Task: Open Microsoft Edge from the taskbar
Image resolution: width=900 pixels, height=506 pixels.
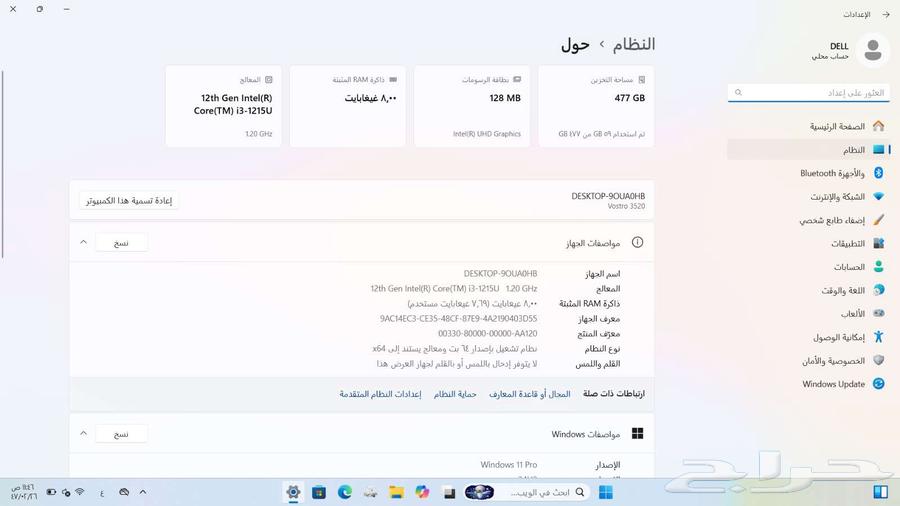Action: click(x=344, y=492)
